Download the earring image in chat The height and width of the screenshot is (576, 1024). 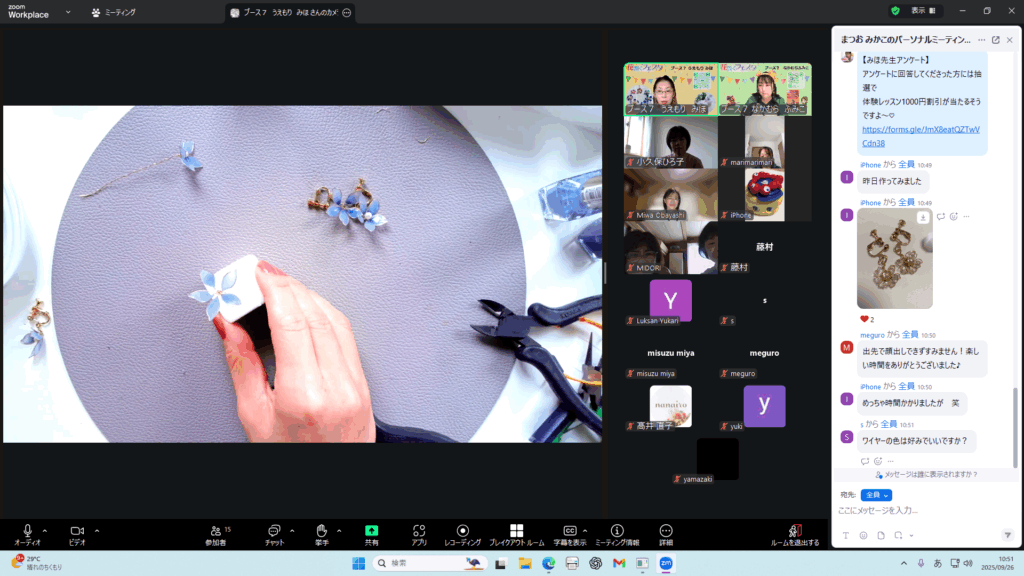(x=925, y=216)
